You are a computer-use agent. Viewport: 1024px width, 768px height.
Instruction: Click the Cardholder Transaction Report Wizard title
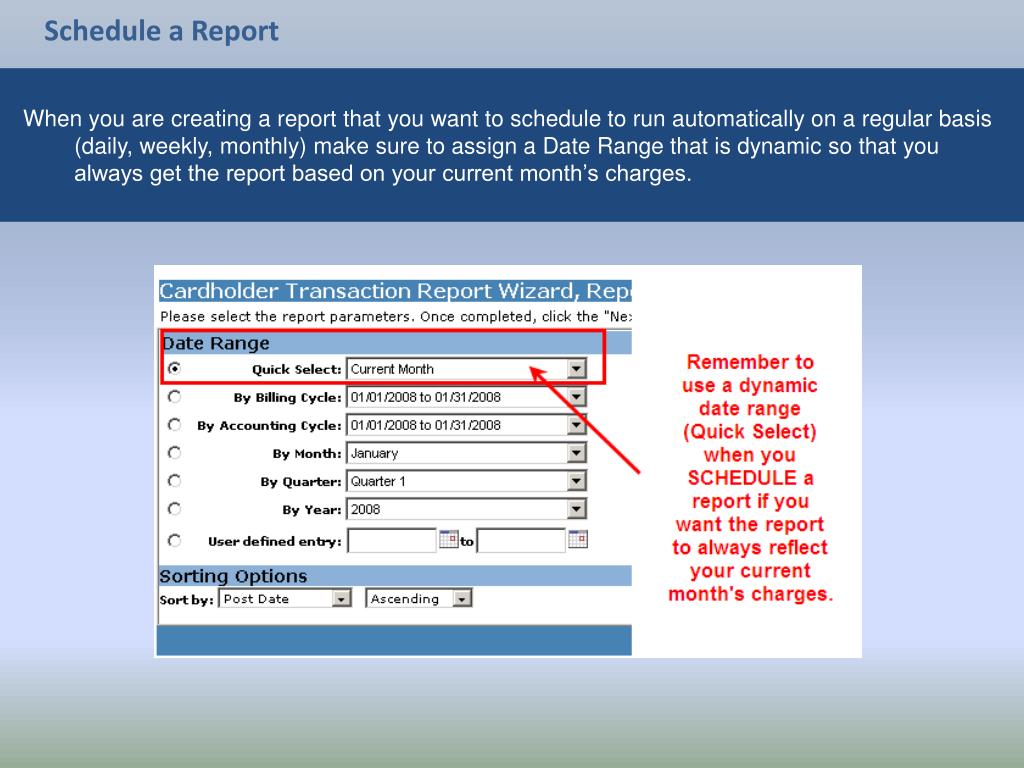[x=396, y=291]
